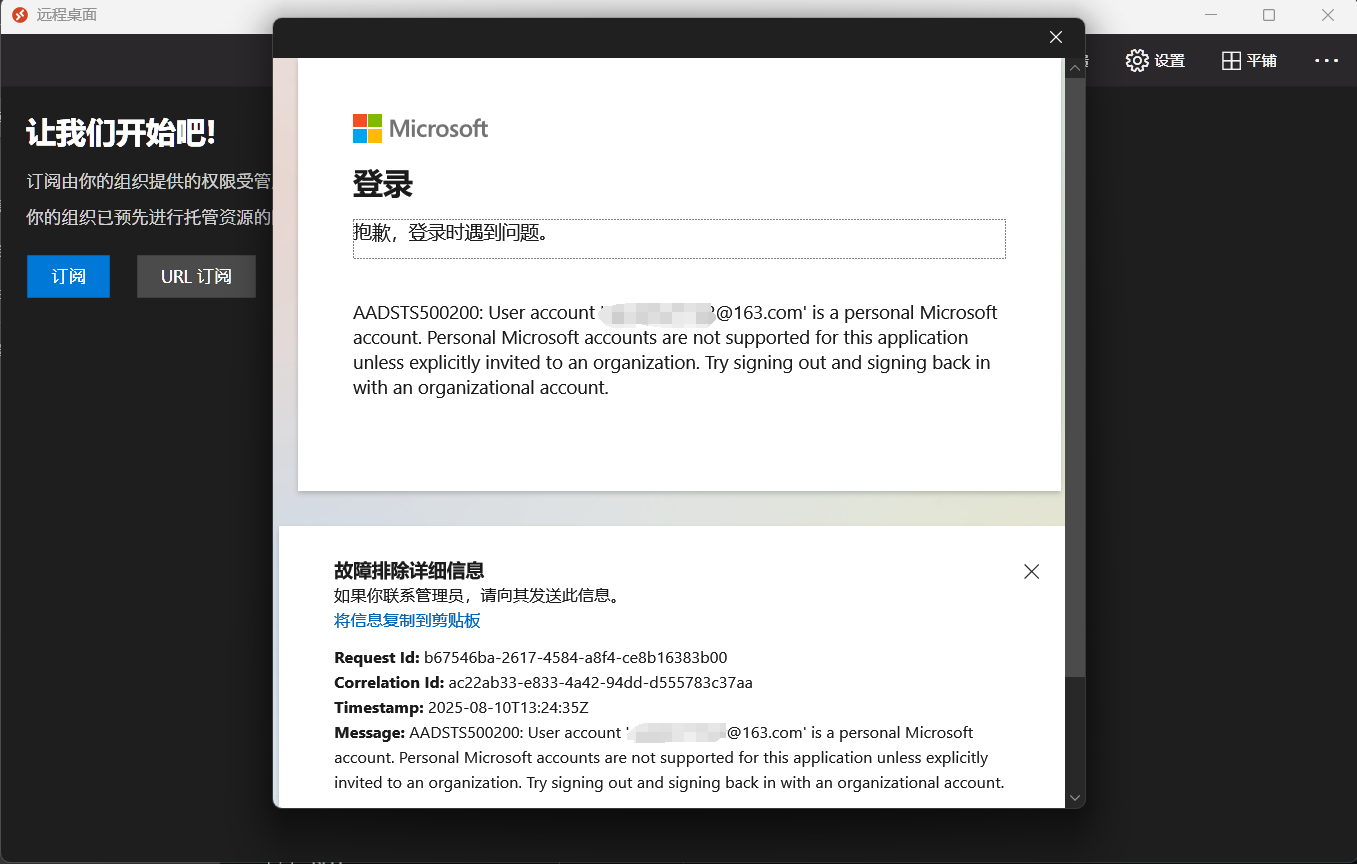Dismiss the troubleshooting details panel
Screen dimensions: 1357x864
point(1032,572)
